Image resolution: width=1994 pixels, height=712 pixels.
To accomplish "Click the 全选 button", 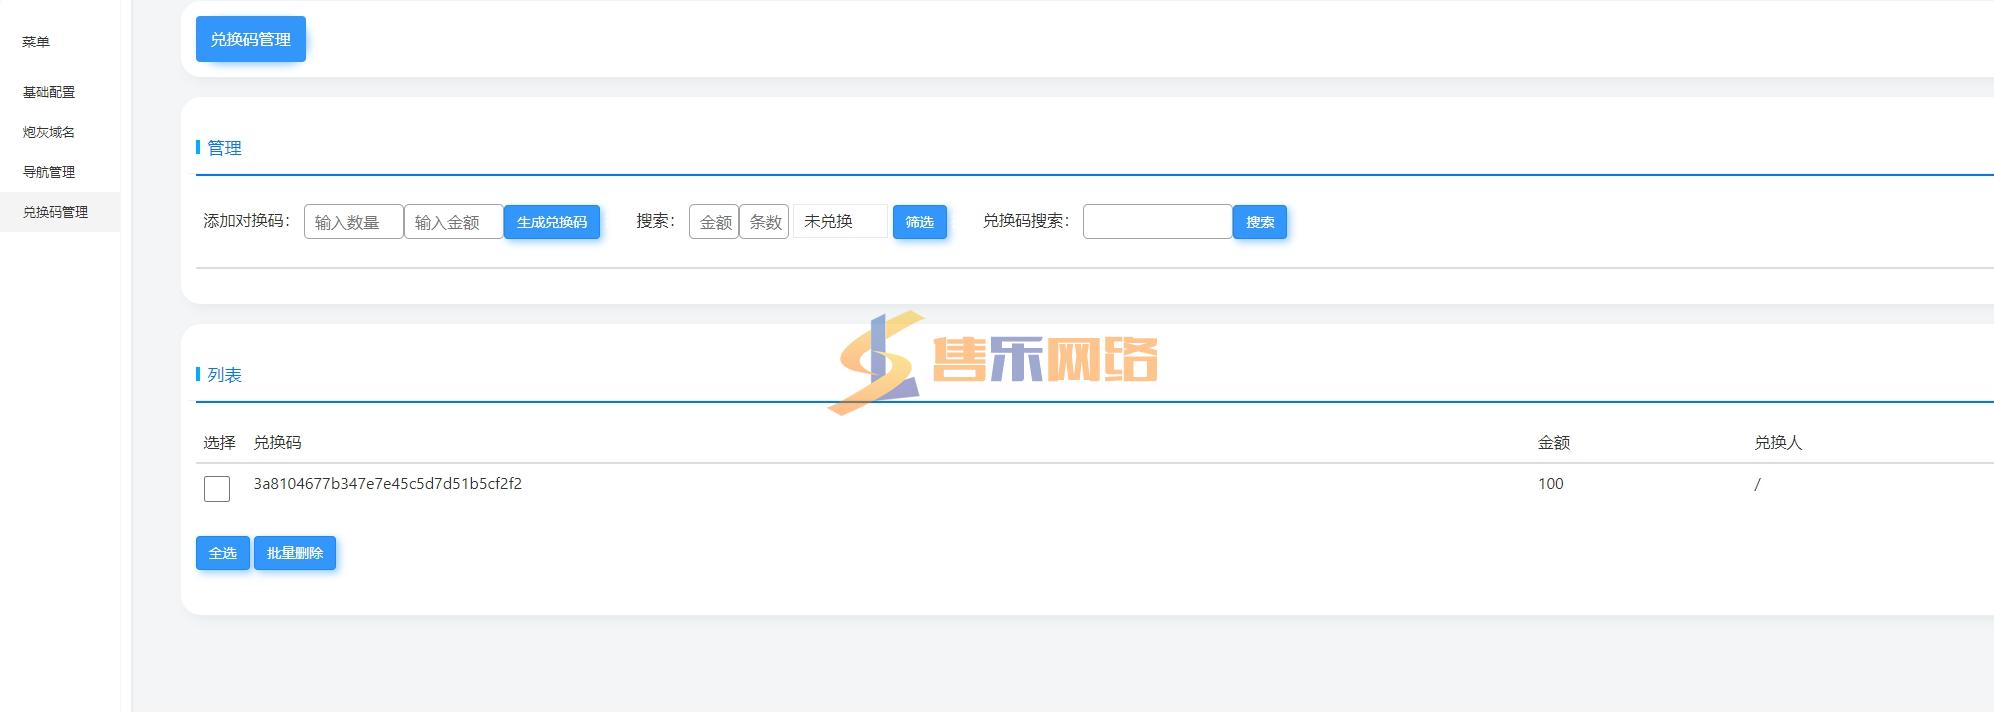I will coord(223,553).
